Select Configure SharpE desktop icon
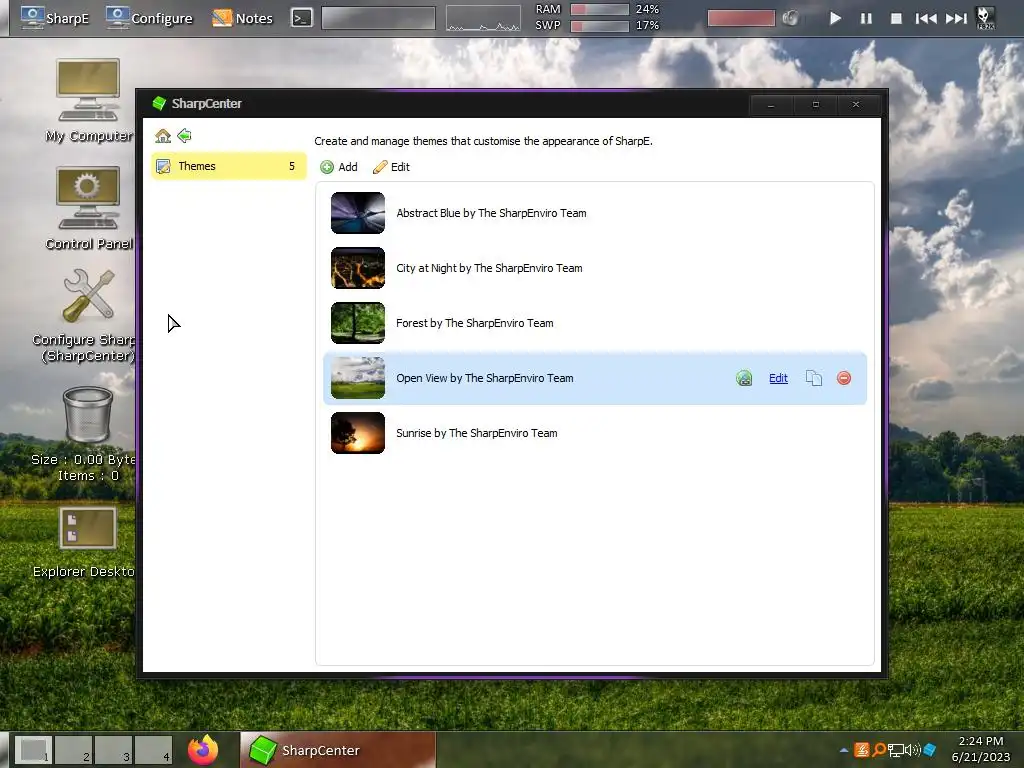Screen dimensions: 1024x768 coord(88,316)
